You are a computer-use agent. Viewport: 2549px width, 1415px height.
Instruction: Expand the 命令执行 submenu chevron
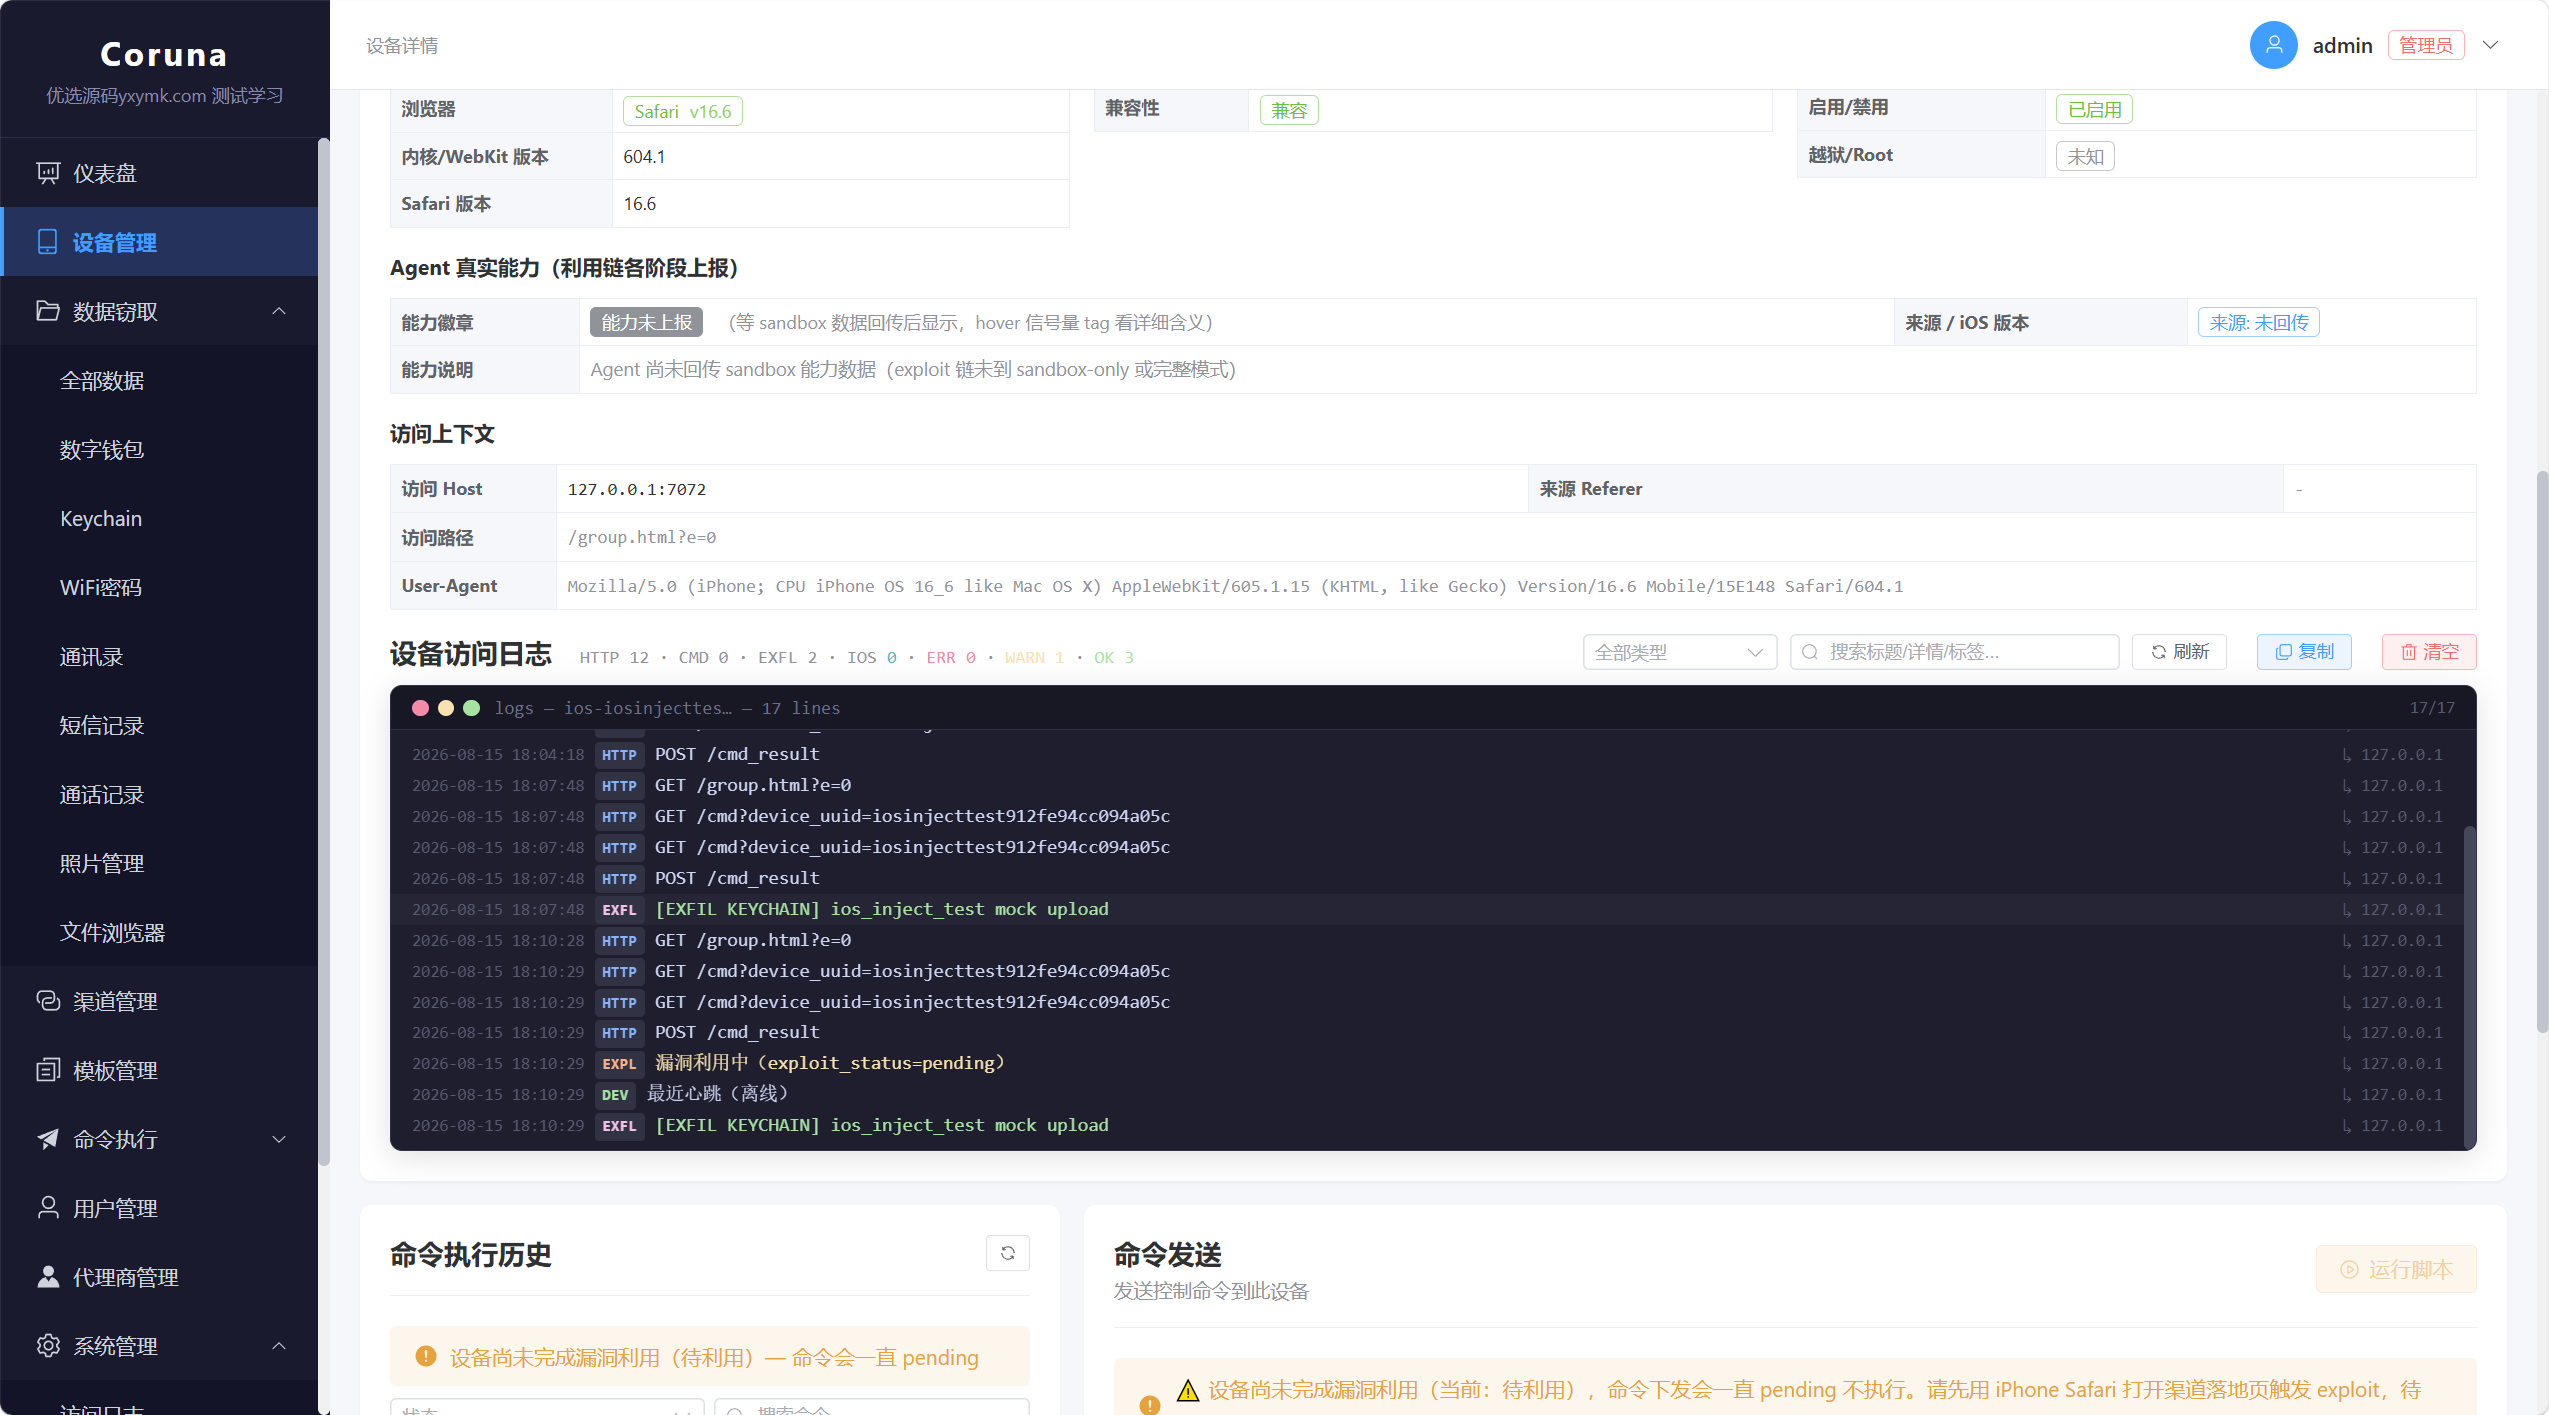click(279, 1139)
